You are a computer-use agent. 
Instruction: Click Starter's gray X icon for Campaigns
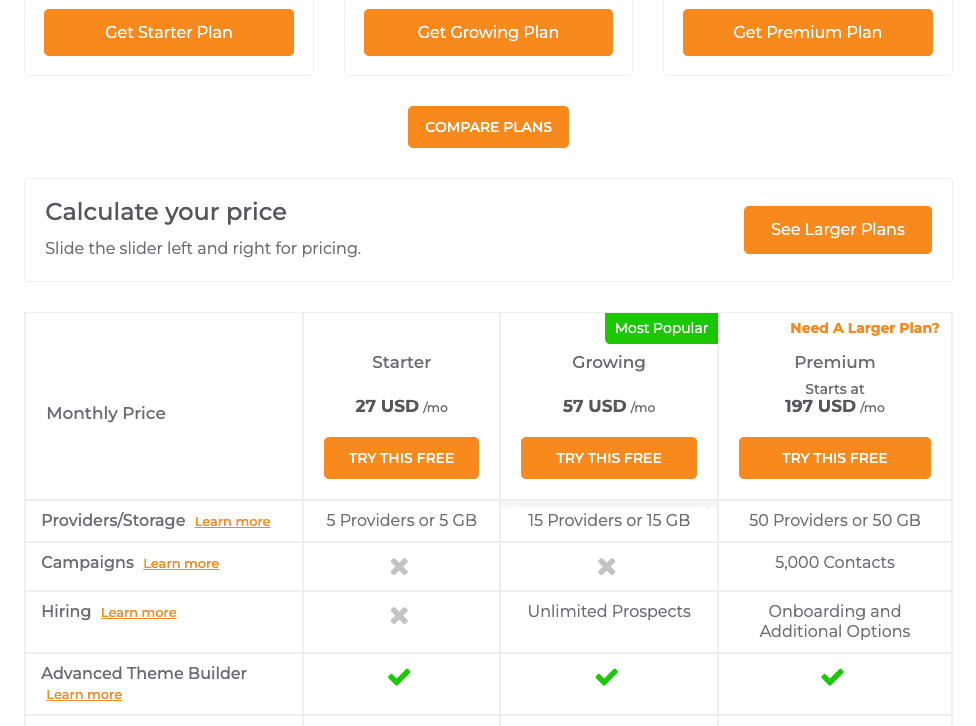[399, 567]
